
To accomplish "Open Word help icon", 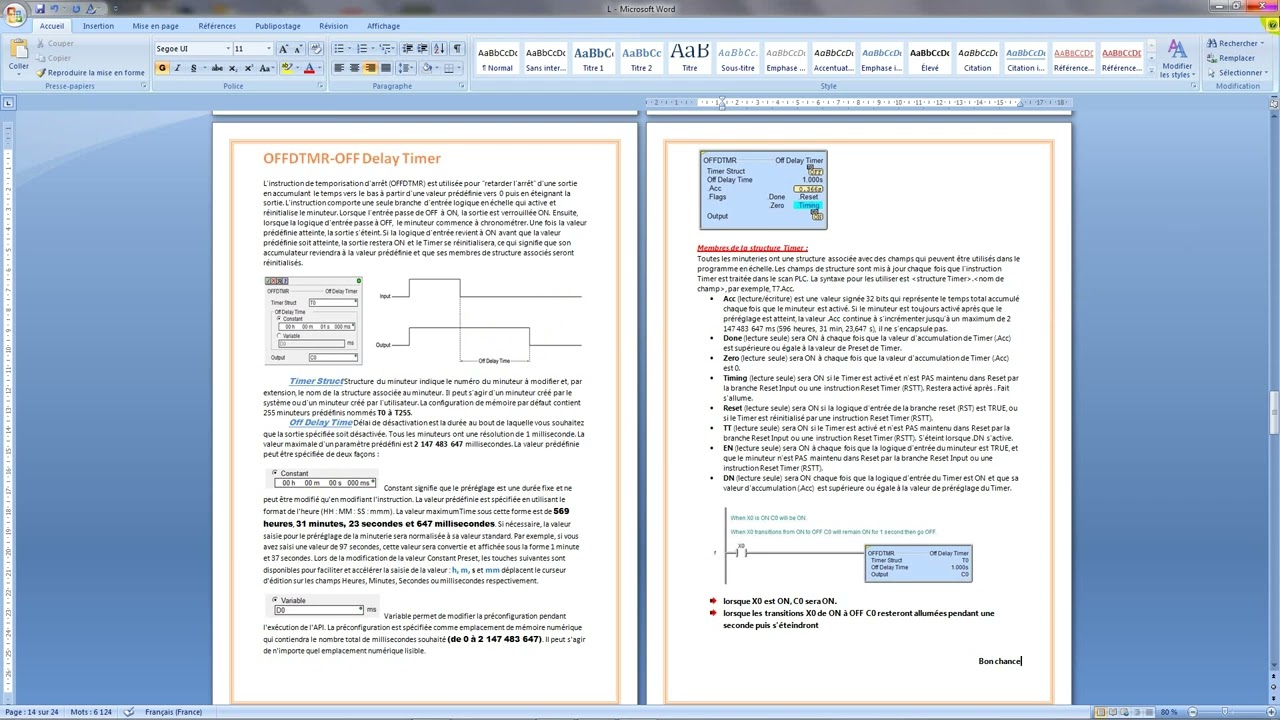I will 1271,26.
